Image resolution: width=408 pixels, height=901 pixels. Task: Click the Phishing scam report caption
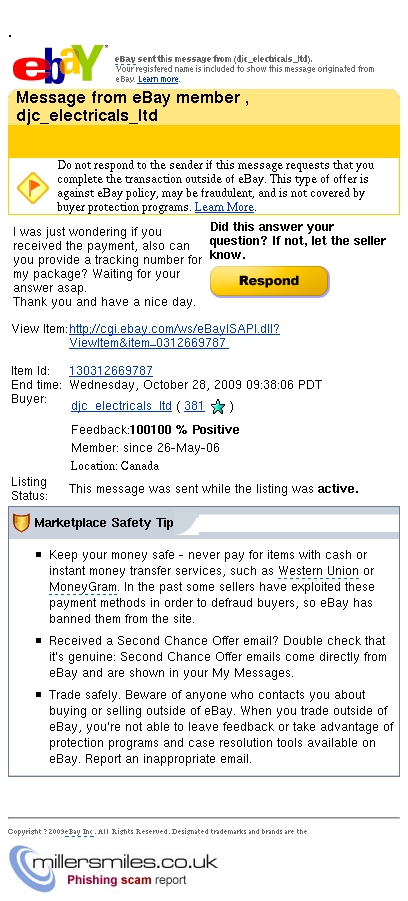coord(126,880)
